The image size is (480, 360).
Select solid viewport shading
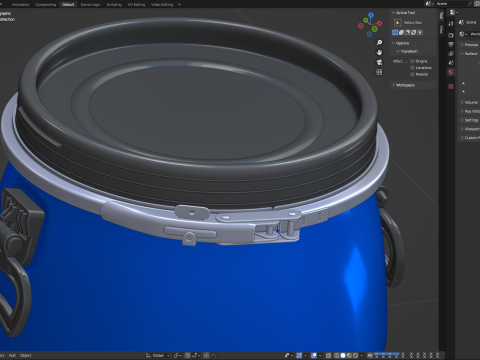343,355
